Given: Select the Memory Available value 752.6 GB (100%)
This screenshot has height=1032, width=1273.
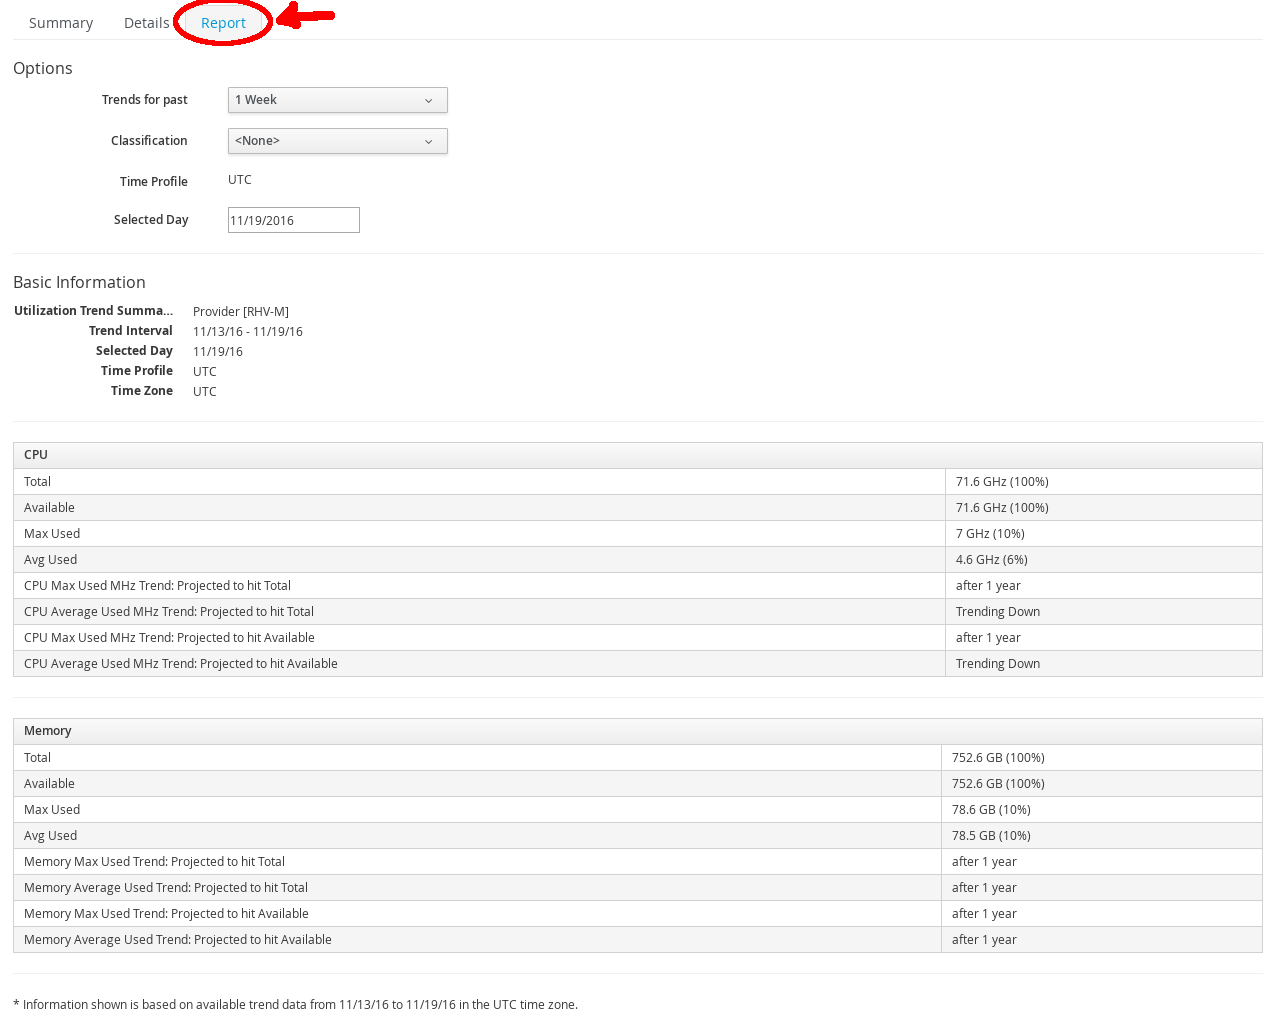Looking at the screenshot, I should (998, 784).
